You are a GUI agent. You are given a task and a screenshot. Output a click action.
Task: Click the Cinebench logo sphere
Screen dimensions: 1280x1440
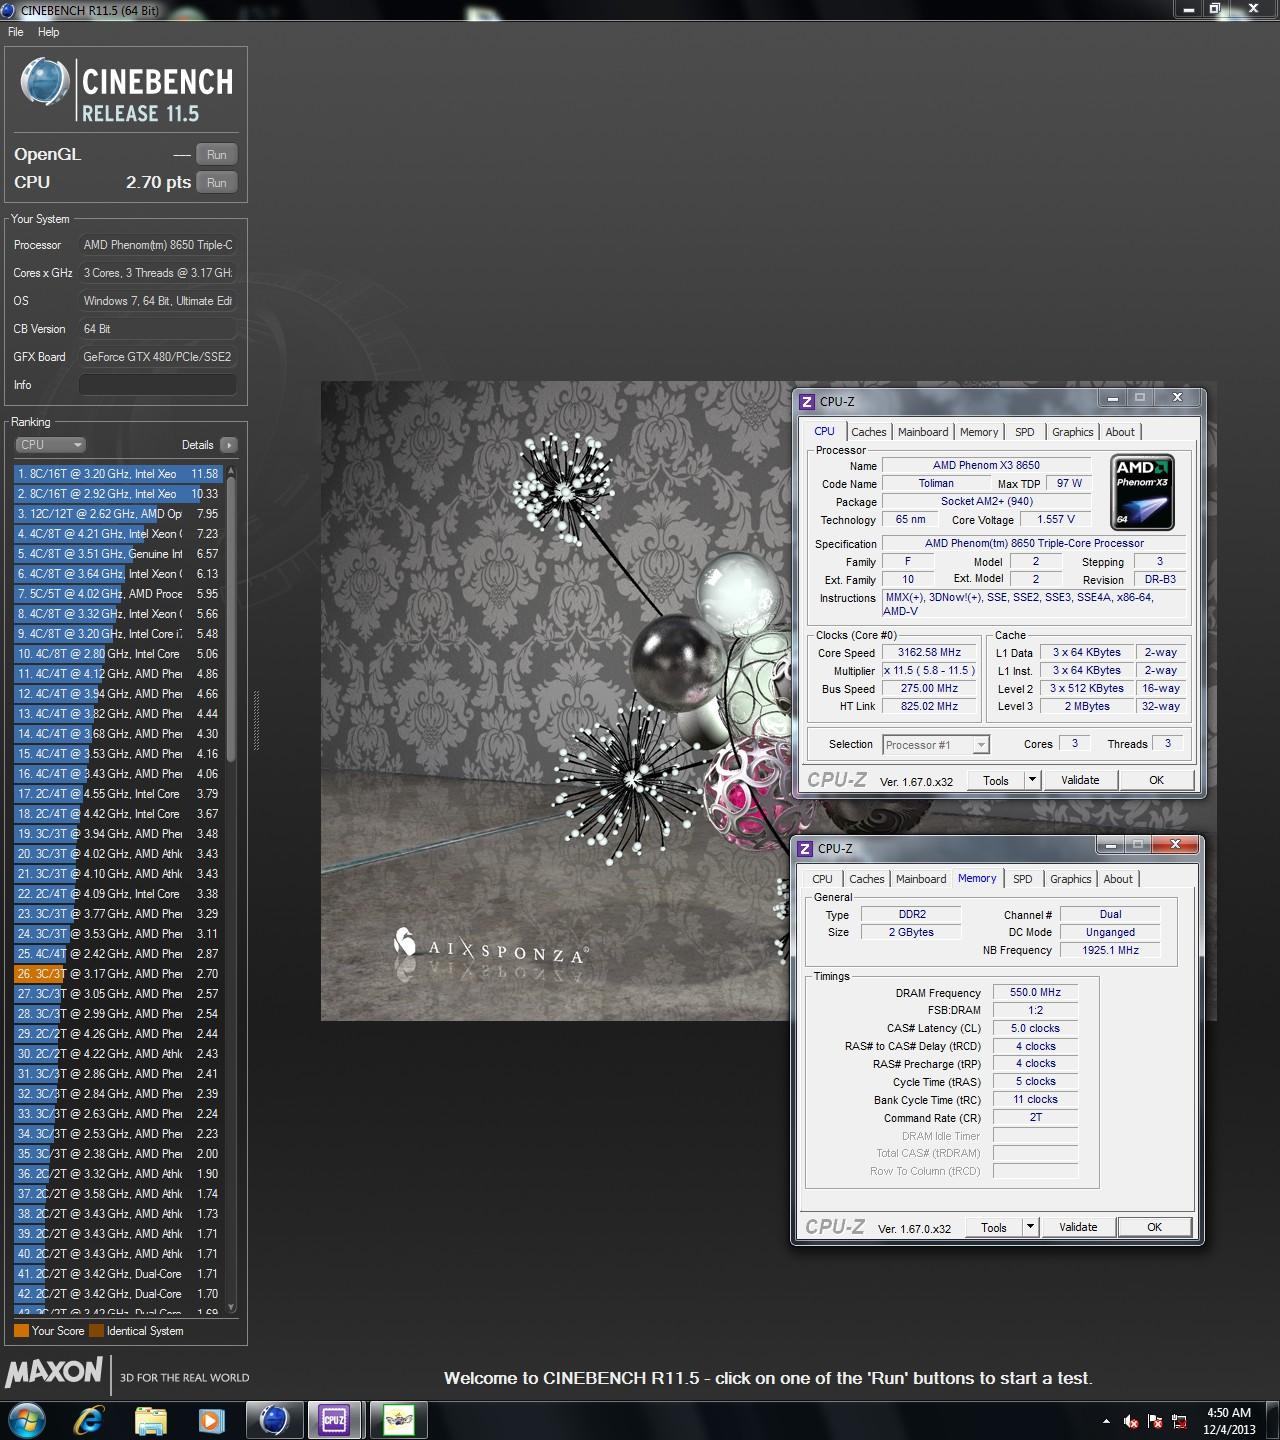pos(45,82)
